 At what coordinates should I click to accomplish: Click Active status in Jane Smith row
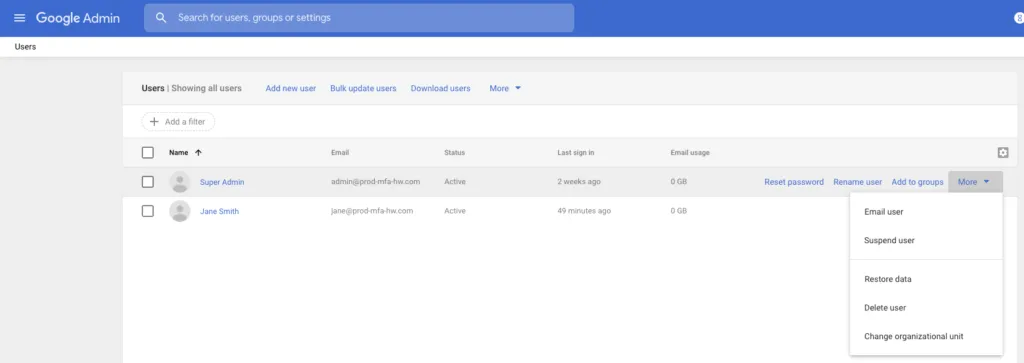[455, 211]
